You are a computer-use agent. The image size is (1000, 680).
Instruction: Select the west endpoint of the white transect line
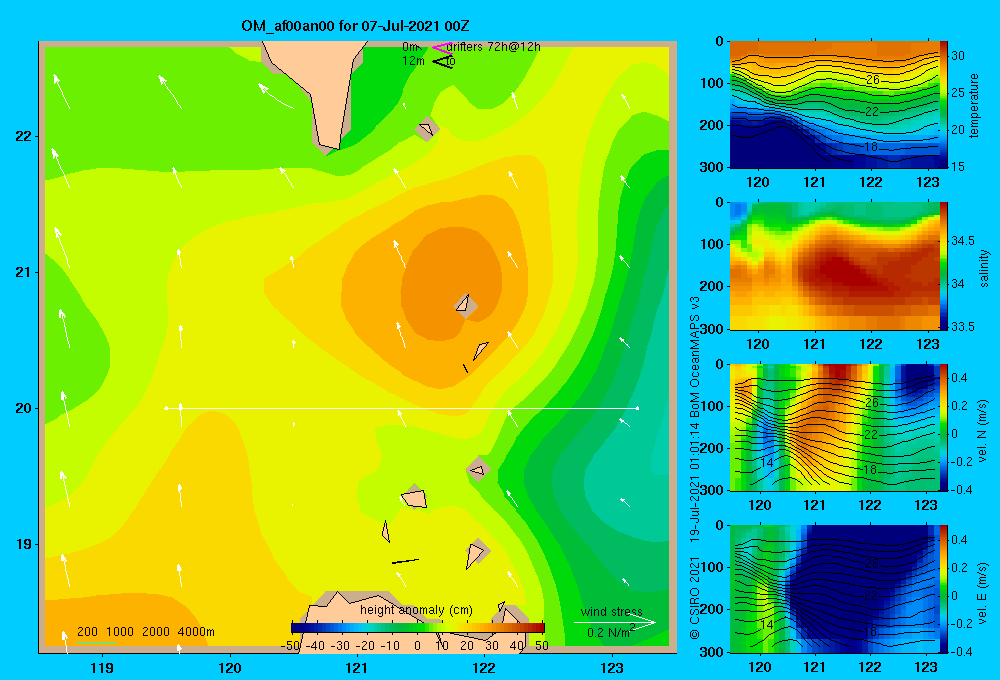166,408
